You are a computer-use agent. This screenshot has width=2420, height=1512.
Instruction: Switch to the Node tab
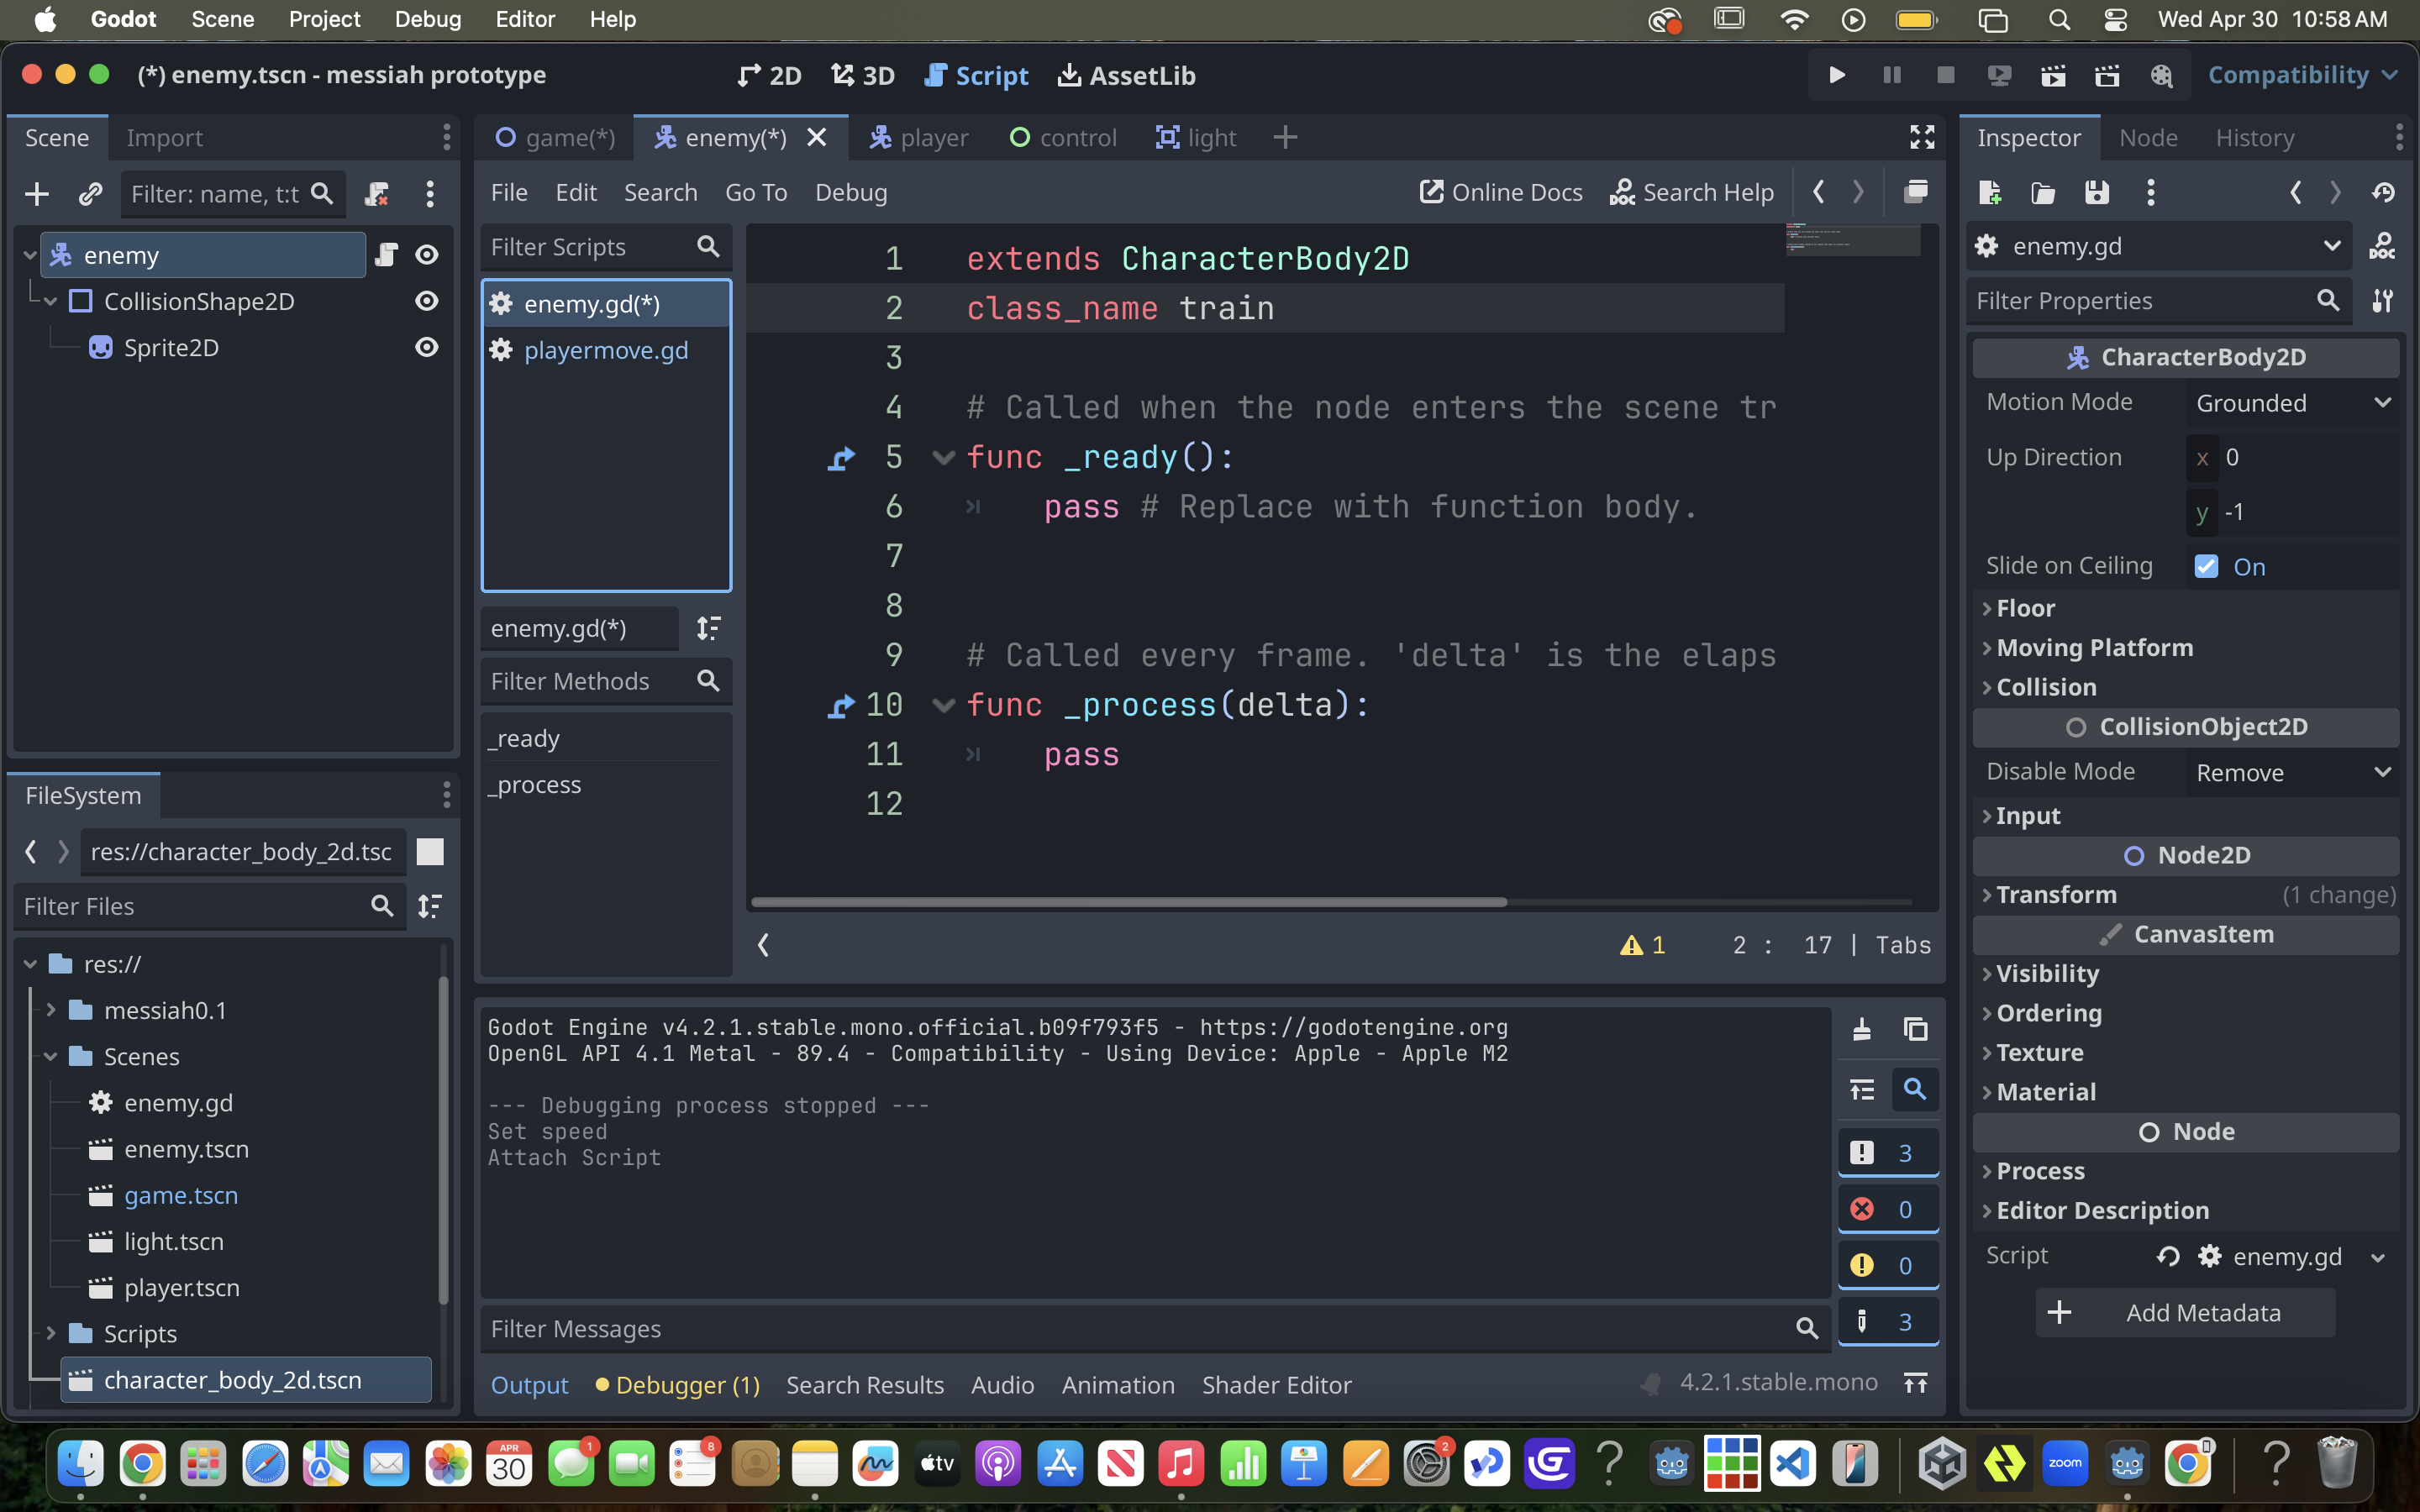(x=2148, y=138)
